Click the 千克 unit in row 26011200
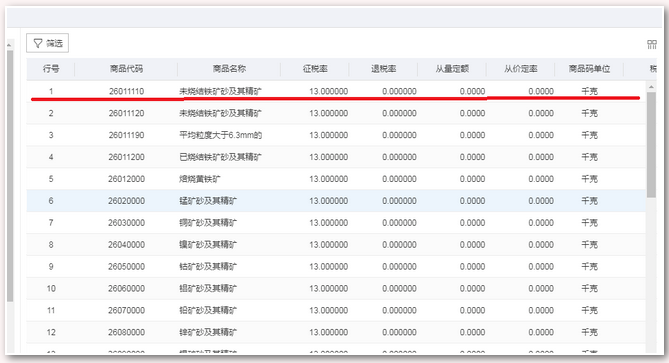Image resolution: width=669 pixels, height=363 pixels. pyautogui.click(x=589, y=157)
